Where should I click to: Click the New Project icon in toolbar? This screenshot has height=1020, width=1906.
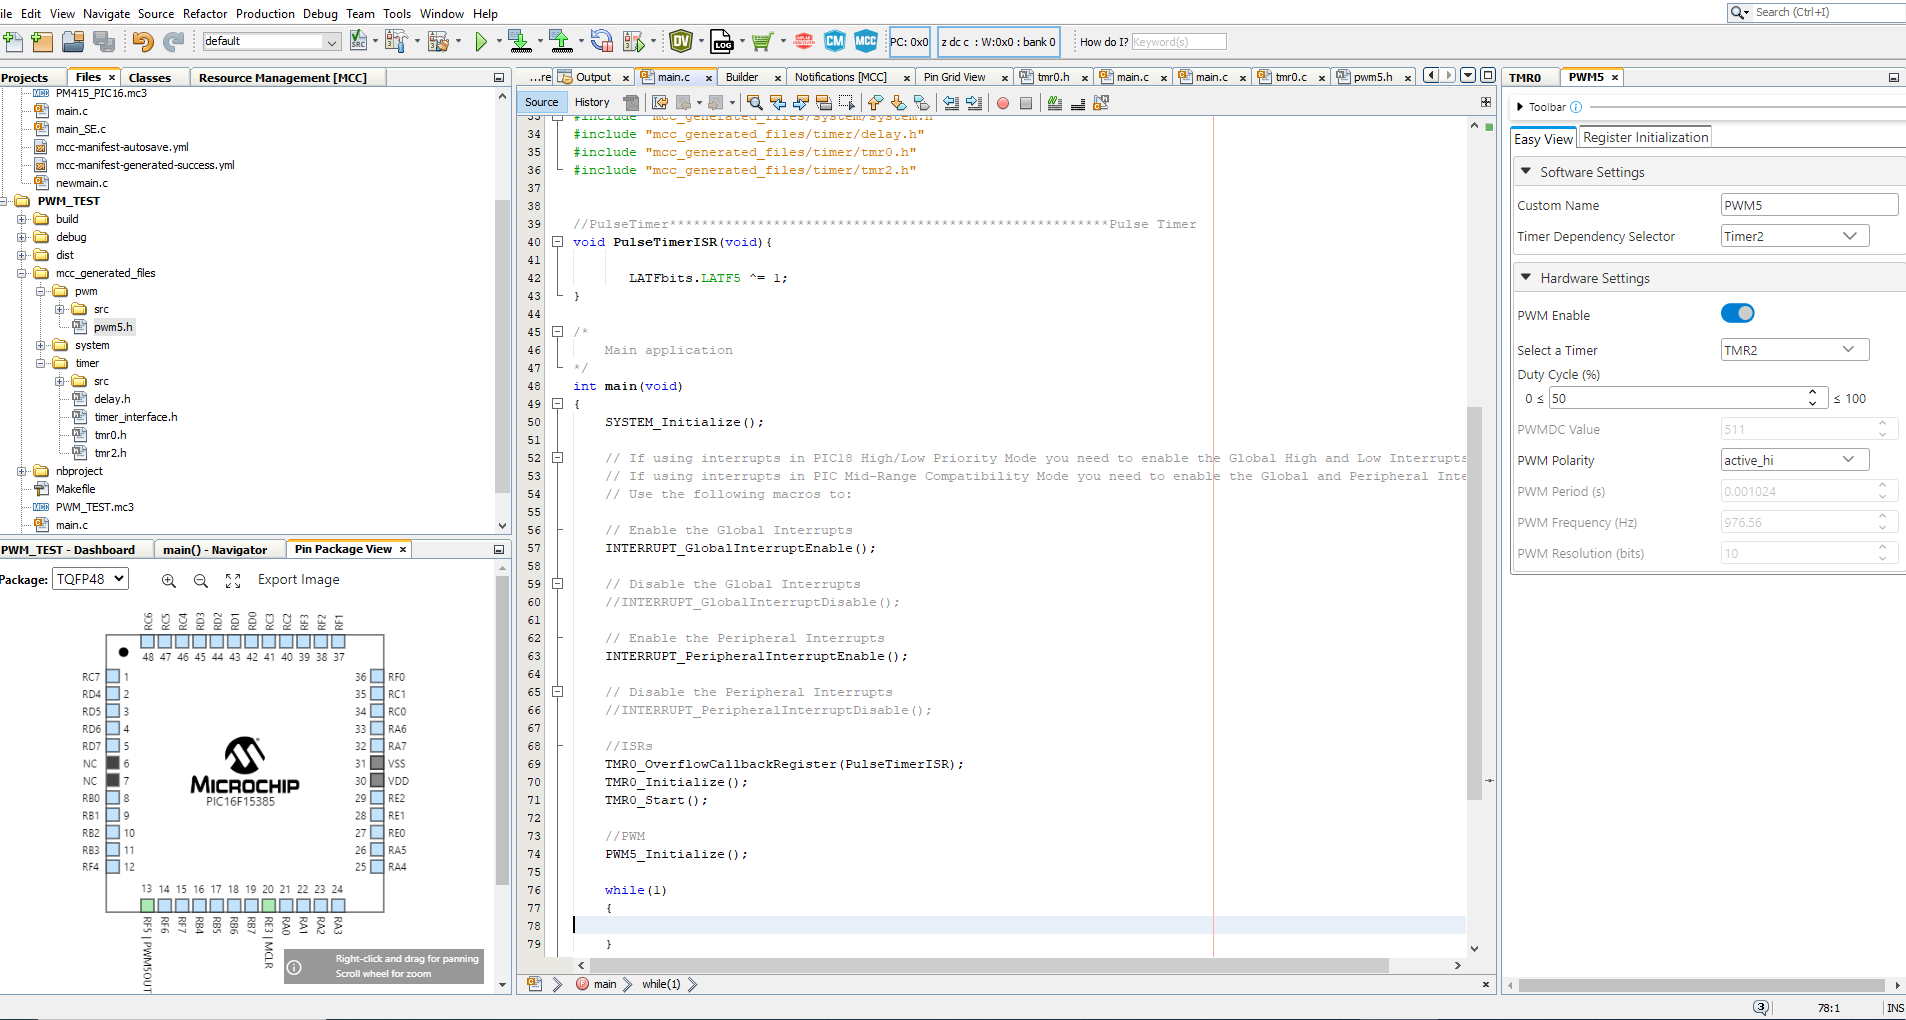pyautogui.click(x=42, y=41)
